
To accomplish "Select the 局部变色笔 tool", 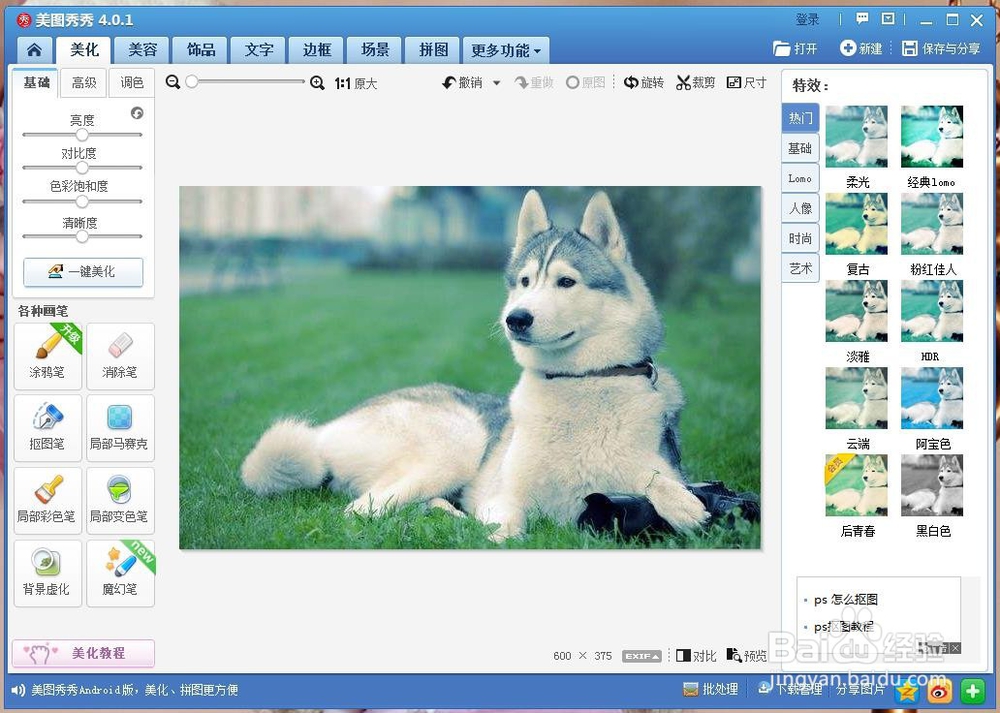I will point(120,501).
